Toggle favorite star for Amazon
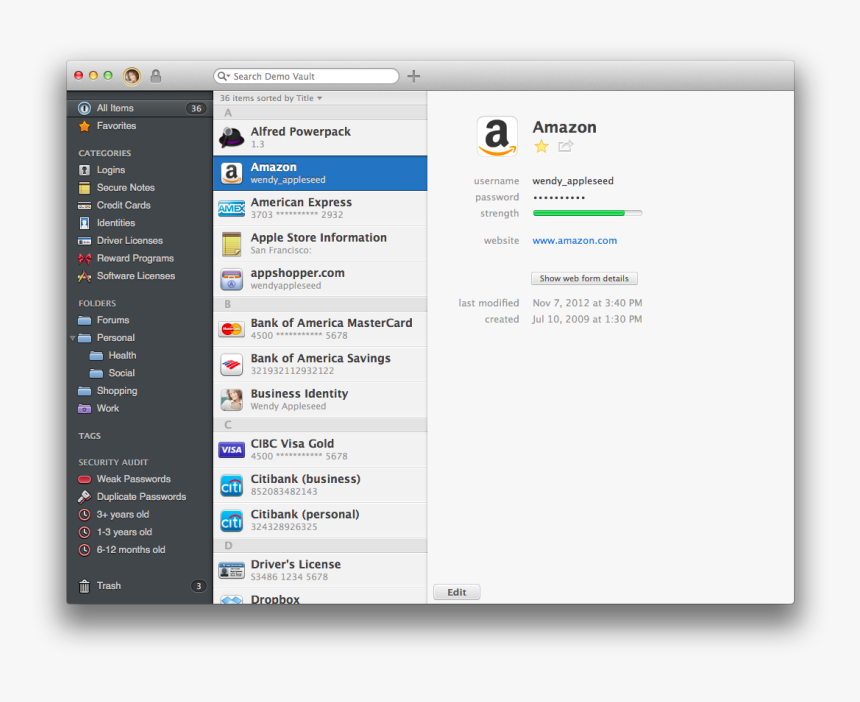The image size is (860, 702). (x=541, y=146)
